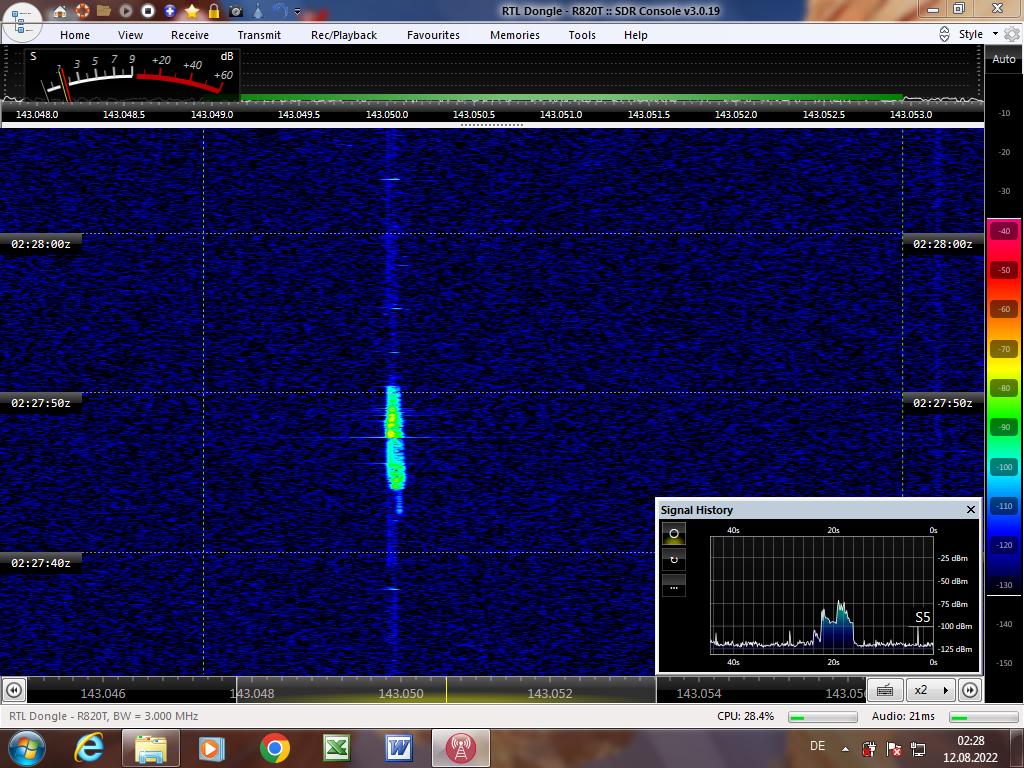Open Word from the taskbar

click(398, 748)
